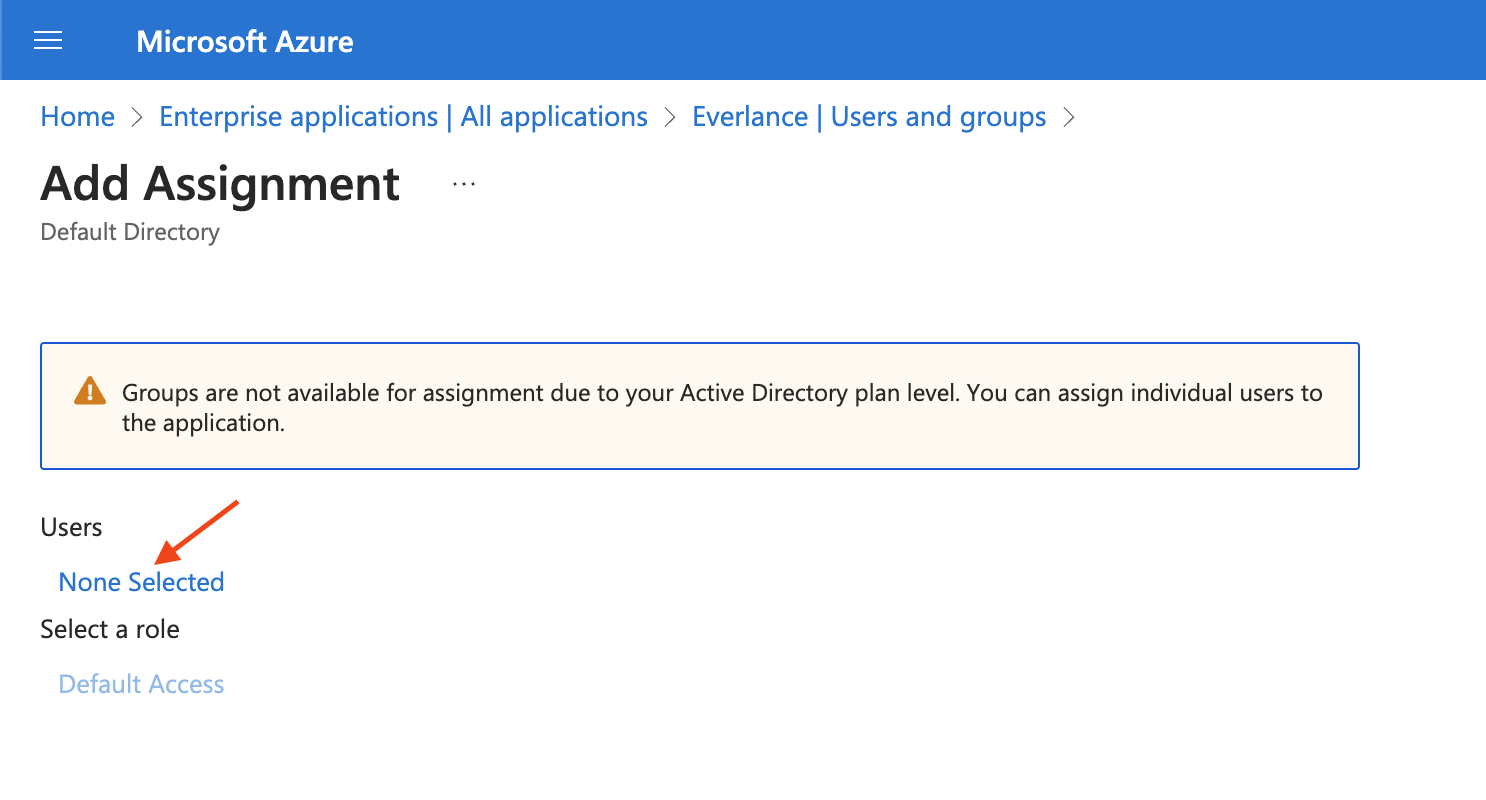Open the hamburger portal menu

[x=48, y=41]
